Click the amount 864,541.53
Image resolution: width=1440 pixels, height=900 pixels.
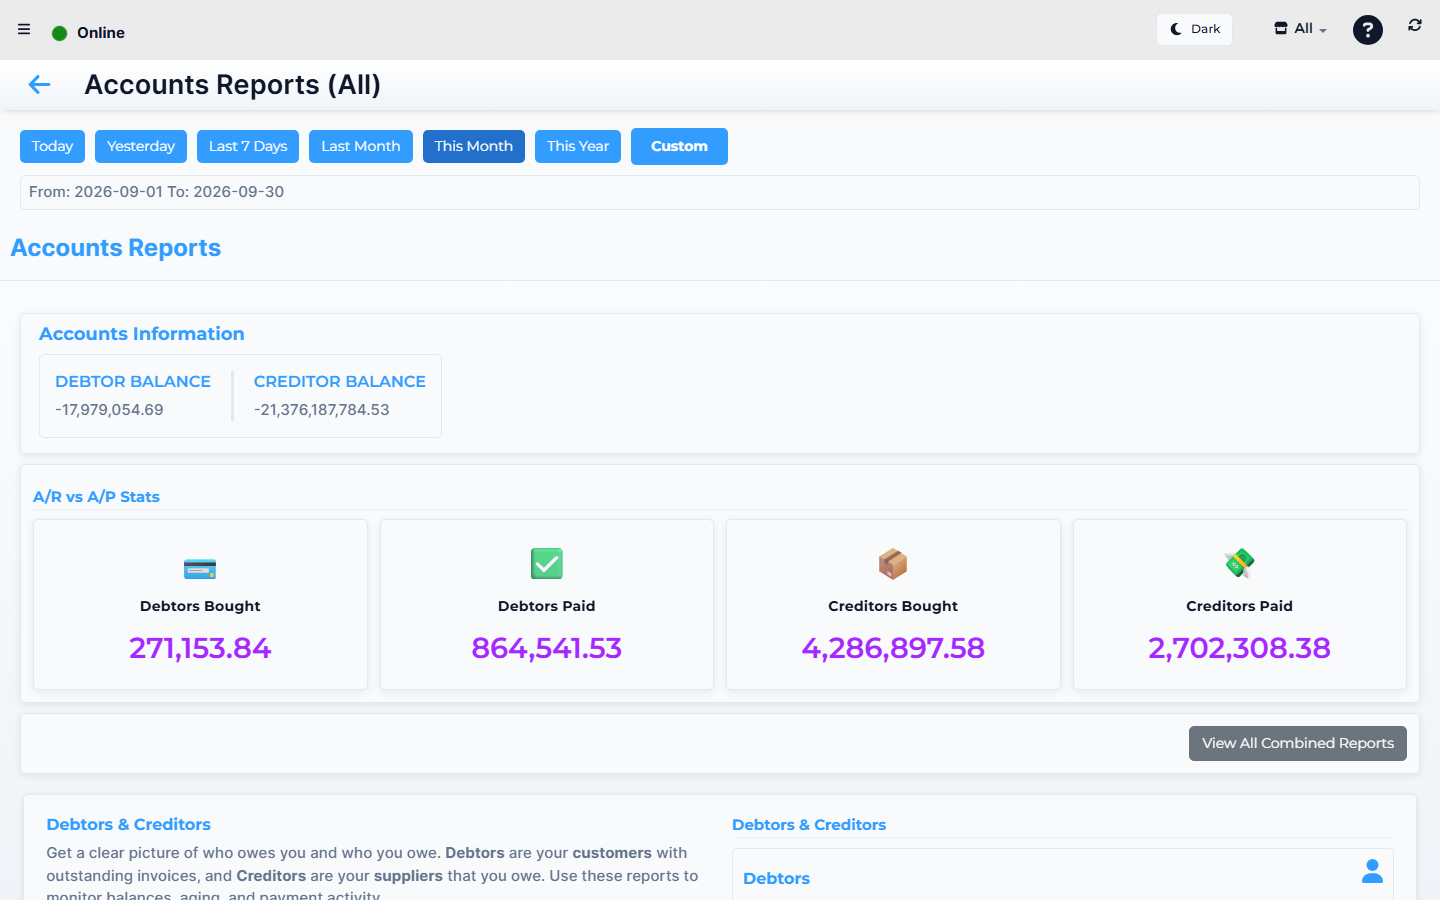click(547, 648)
